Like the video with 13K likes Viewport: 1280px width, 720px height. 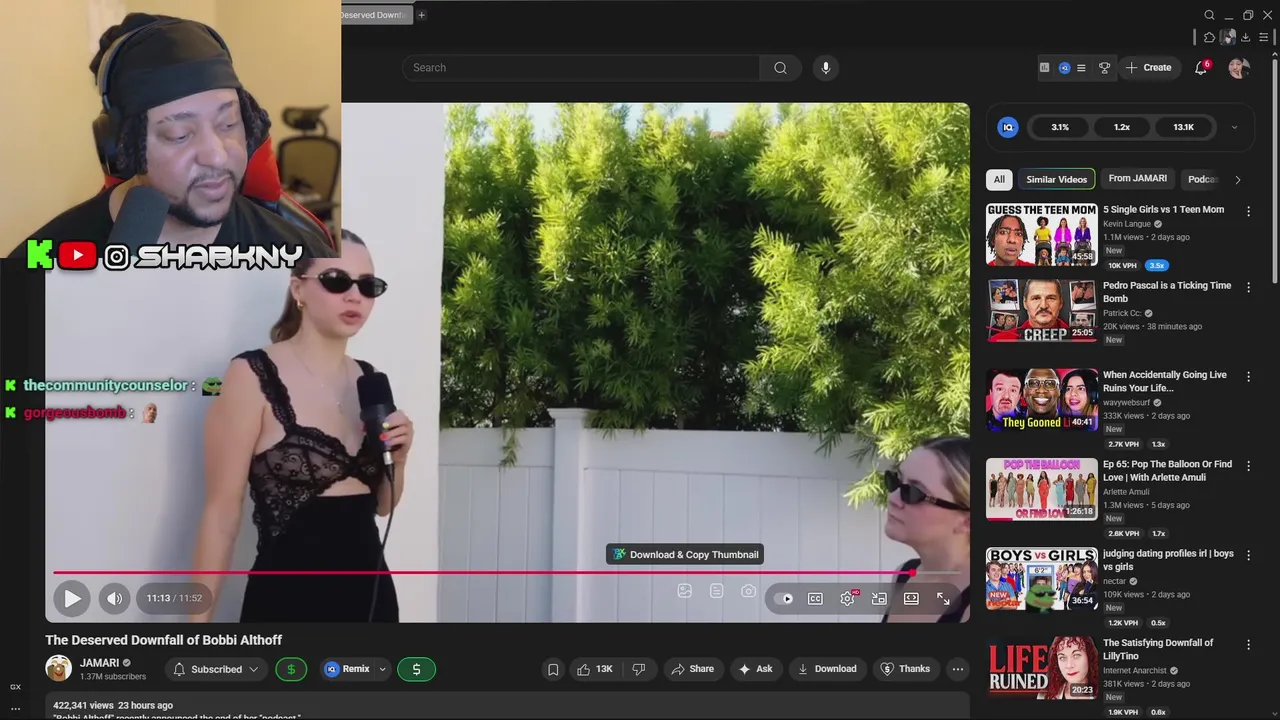point(593,669)
